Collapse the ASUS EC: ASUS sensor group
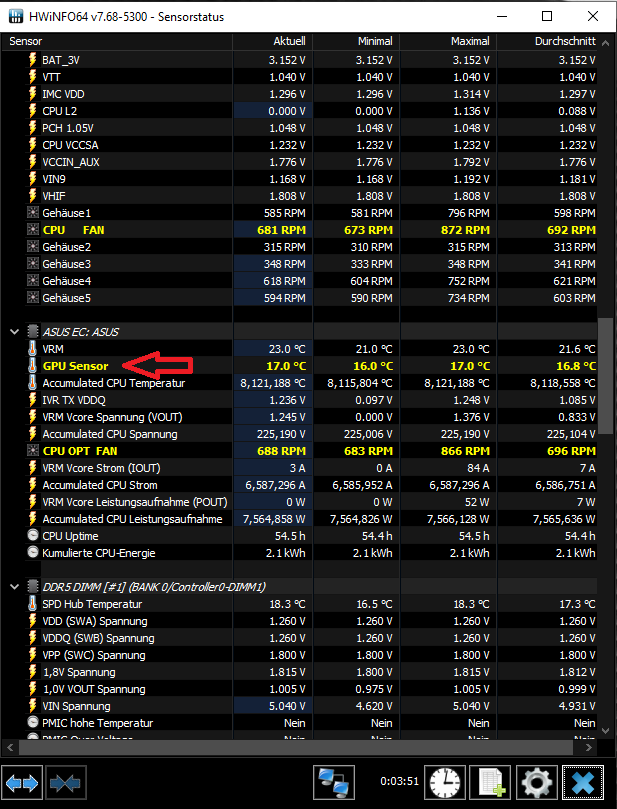The image size is (617, 809). point(14,332)
